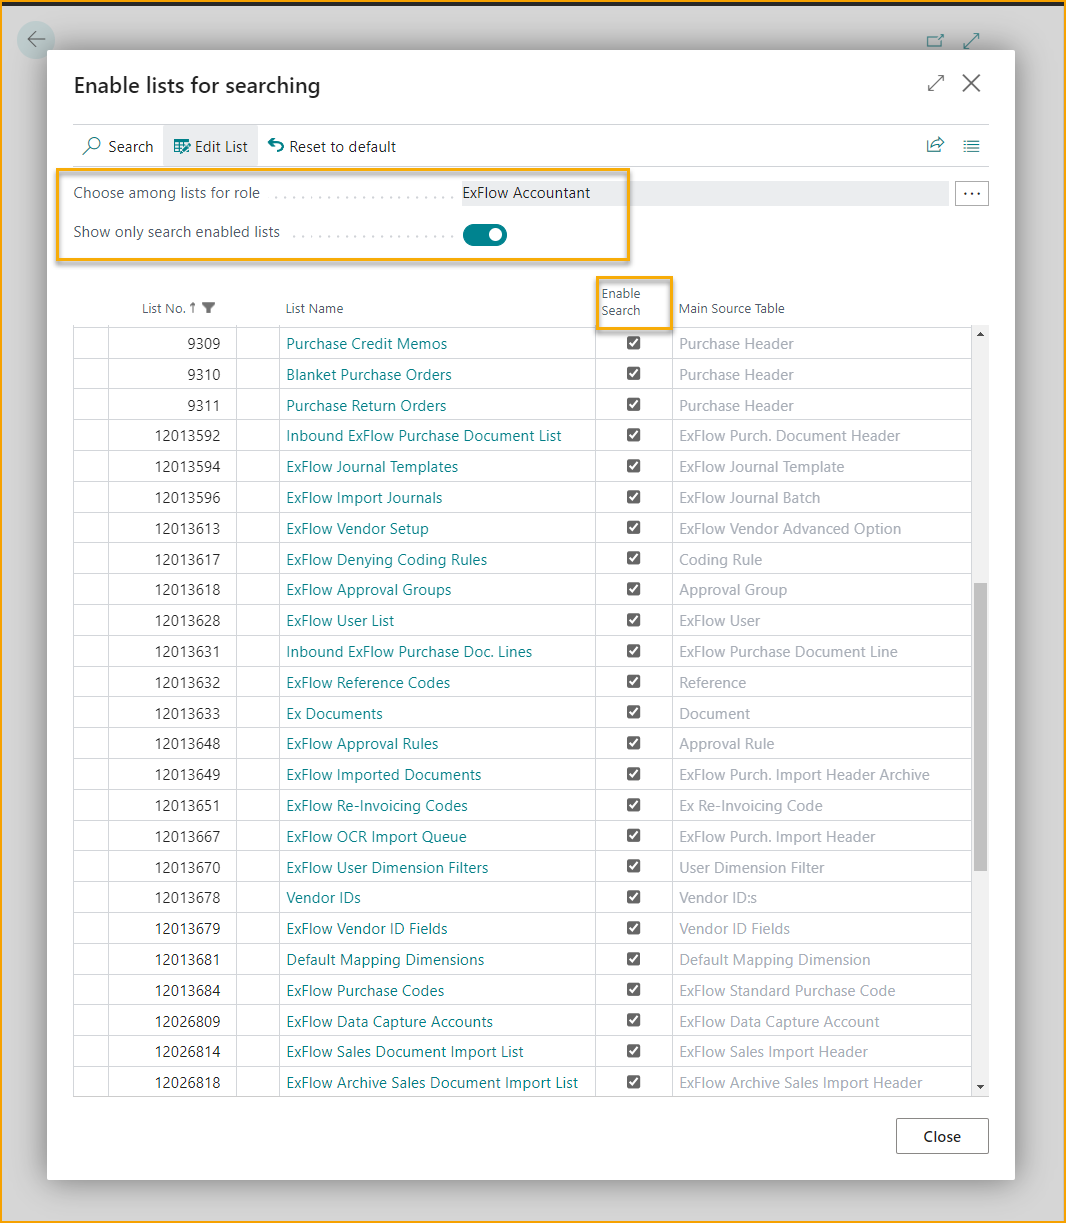This screenshot has width=1066, height=1223.
Task: Click the List No. filter funnel icon
Action: tap(209, 308)
